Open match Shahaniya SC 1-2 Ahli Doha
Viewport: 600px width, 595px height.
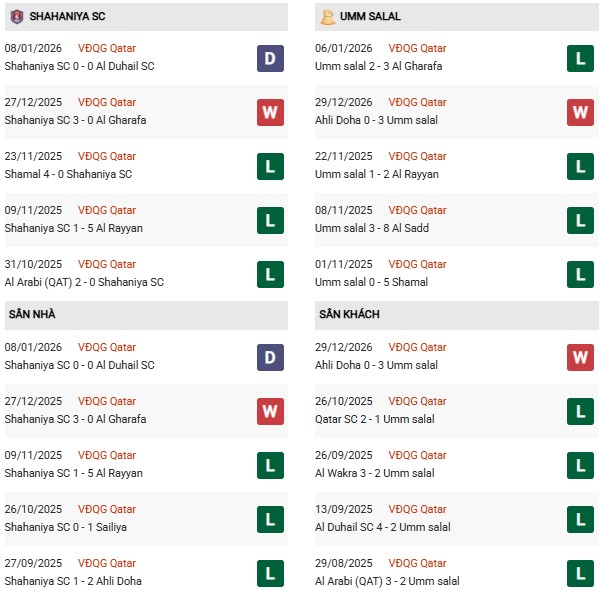73,581
